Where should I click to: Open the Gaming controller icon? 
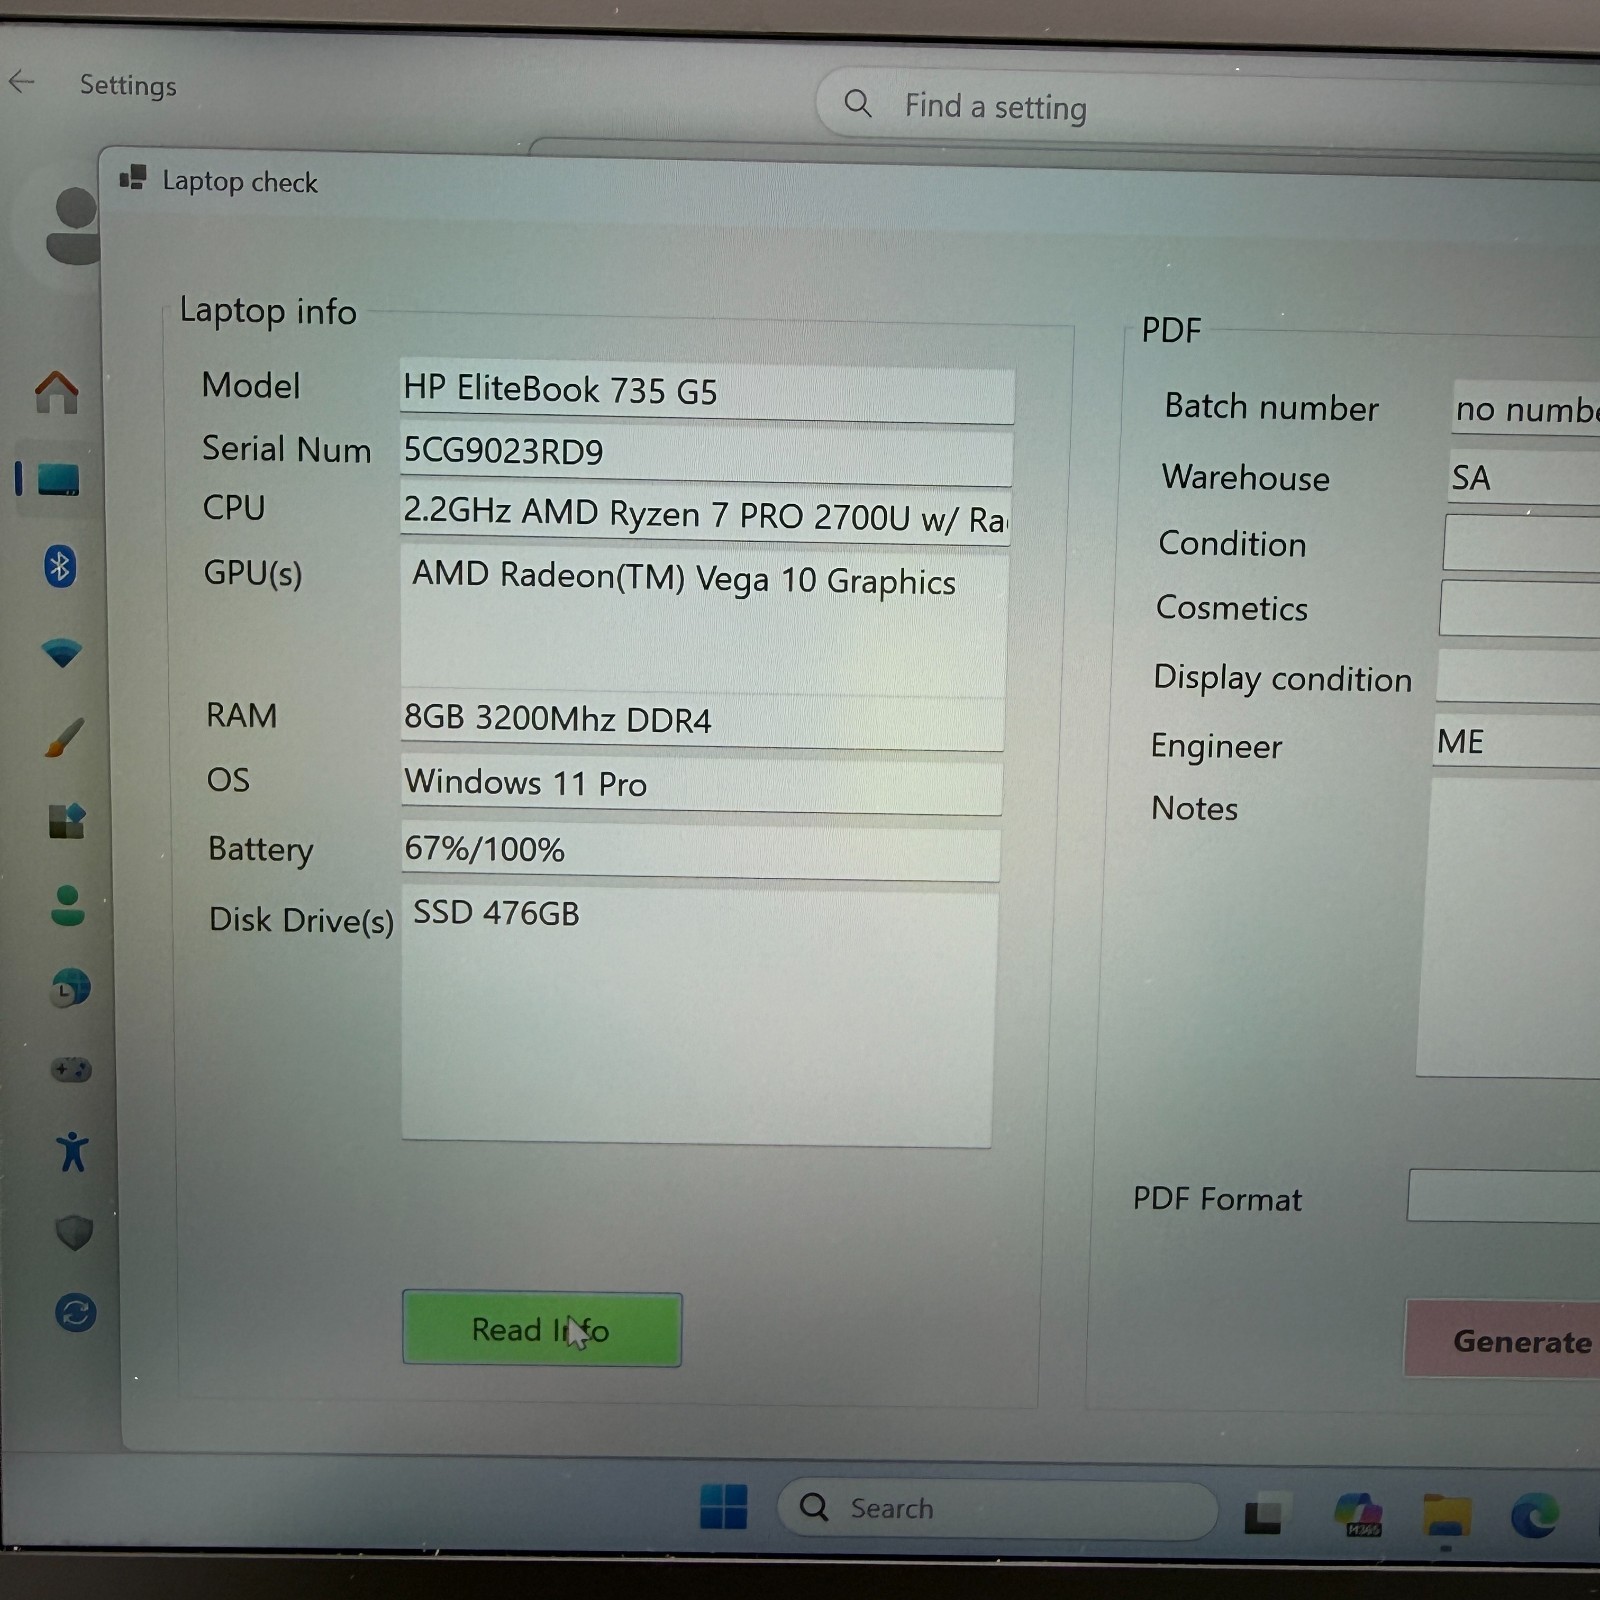(x=71, y=1070)
